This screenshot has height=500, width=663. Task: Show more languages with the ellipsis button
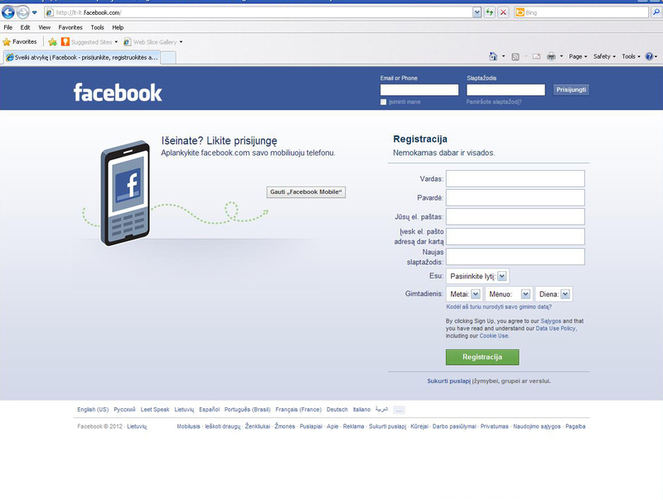(x=399, y=410)
